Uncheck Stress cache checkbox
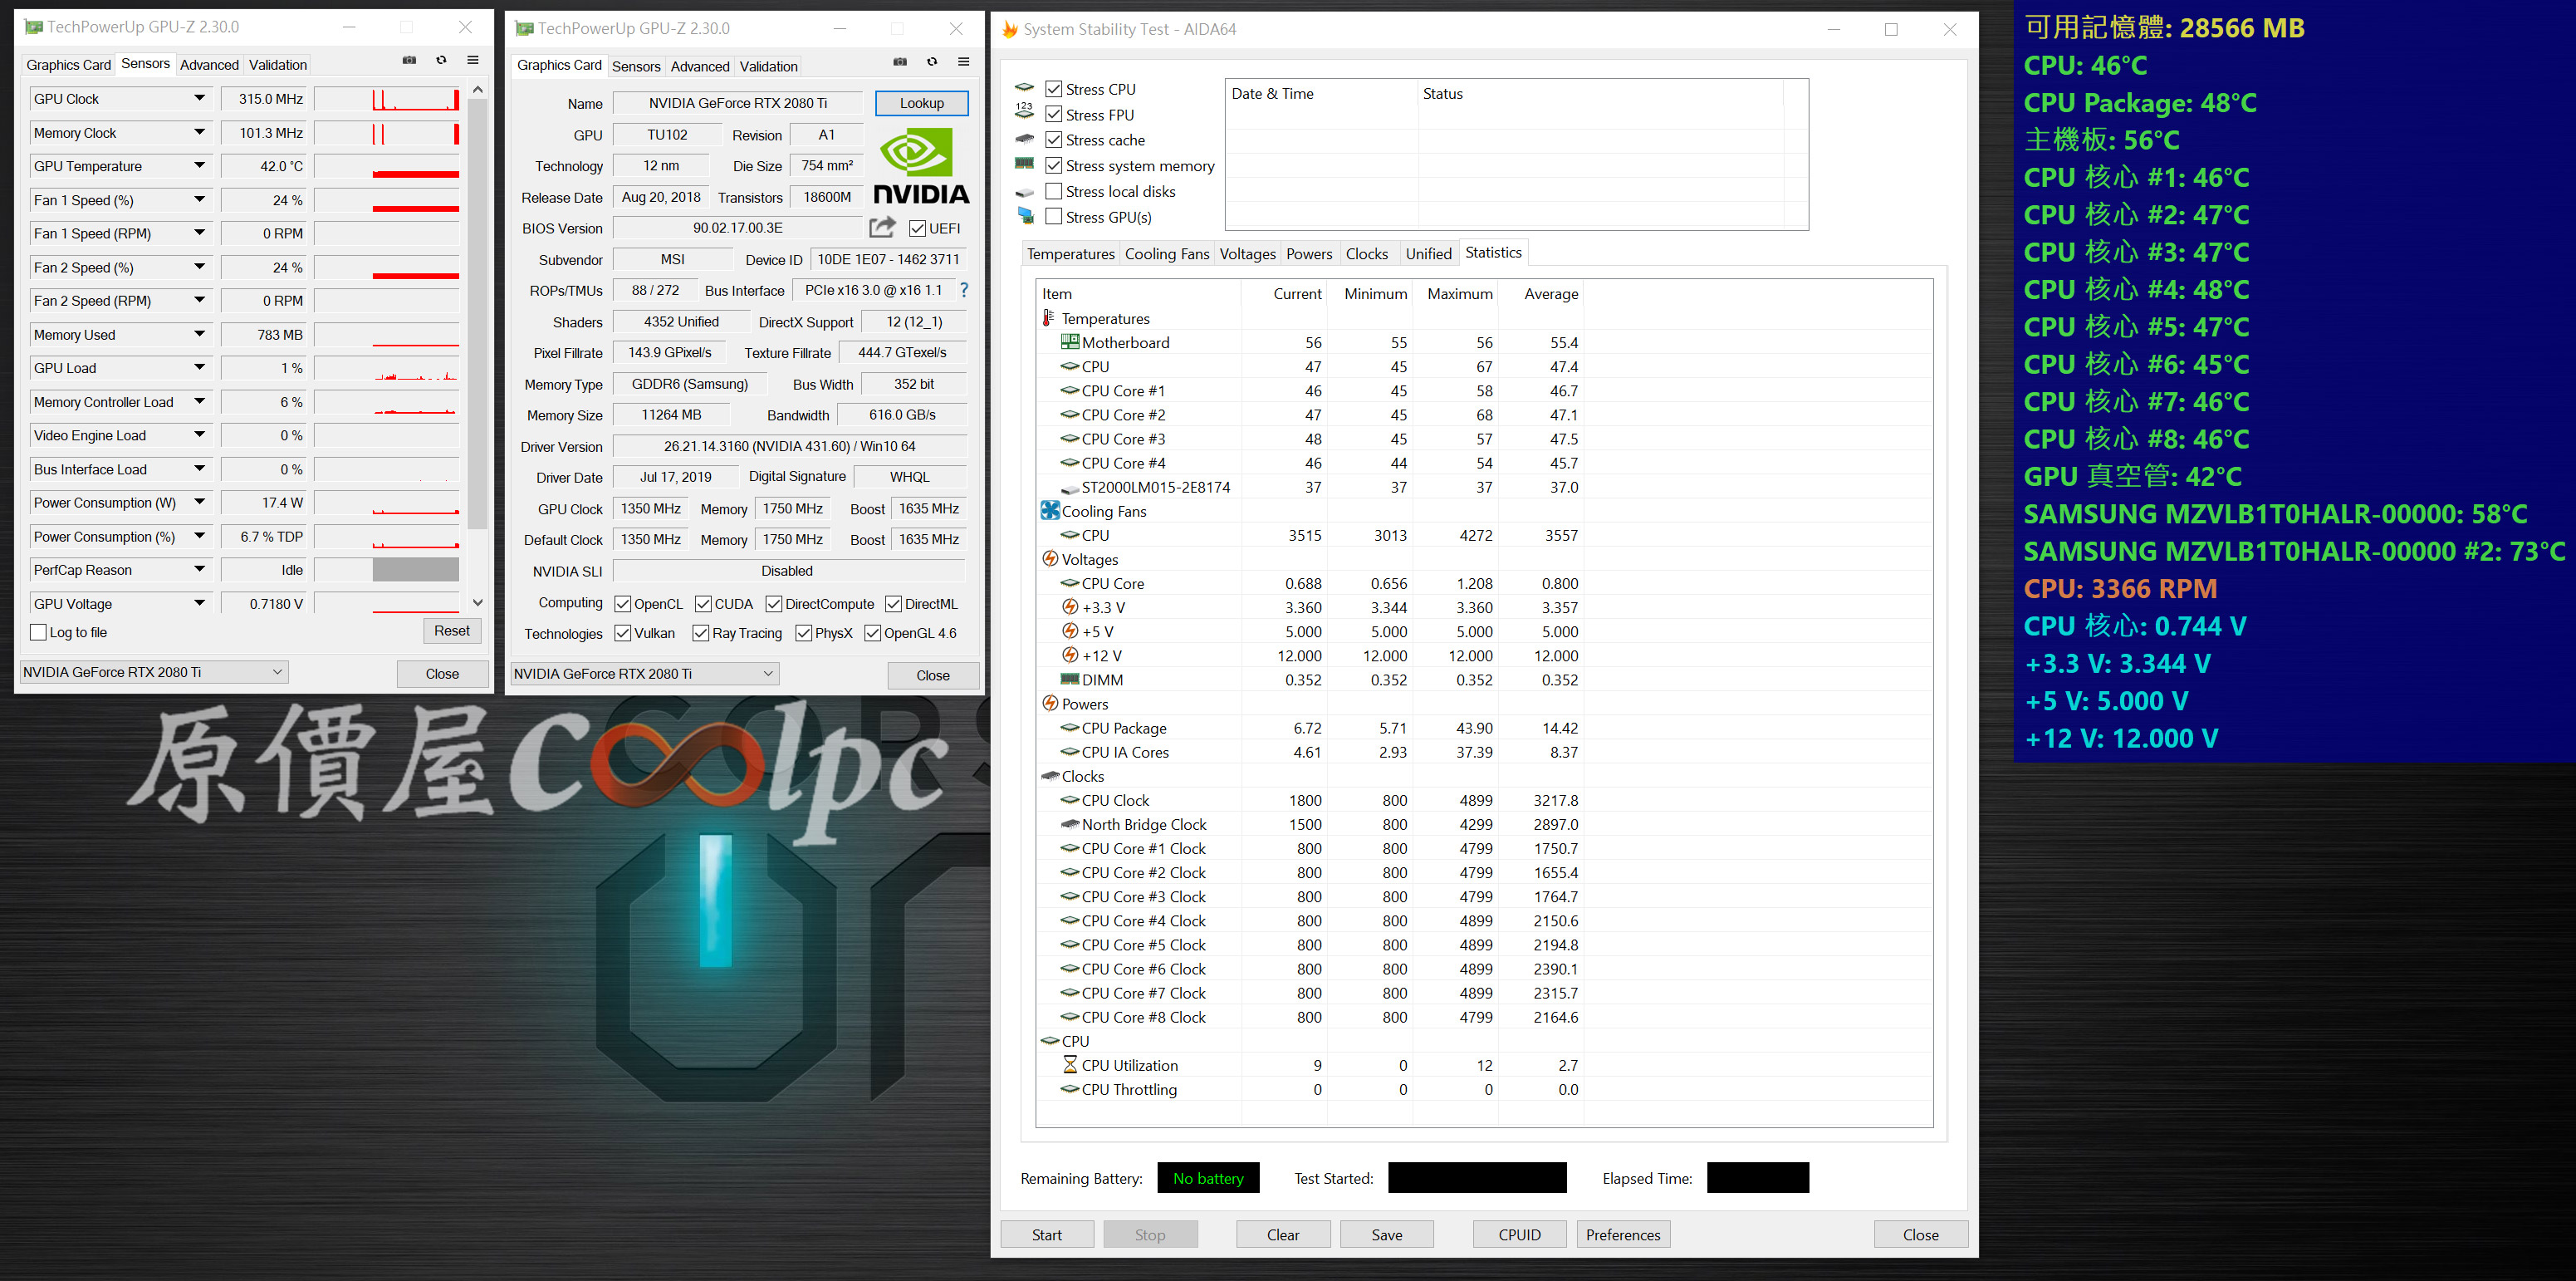The image size is (2576, 1281). click(x=1054, y=140)
